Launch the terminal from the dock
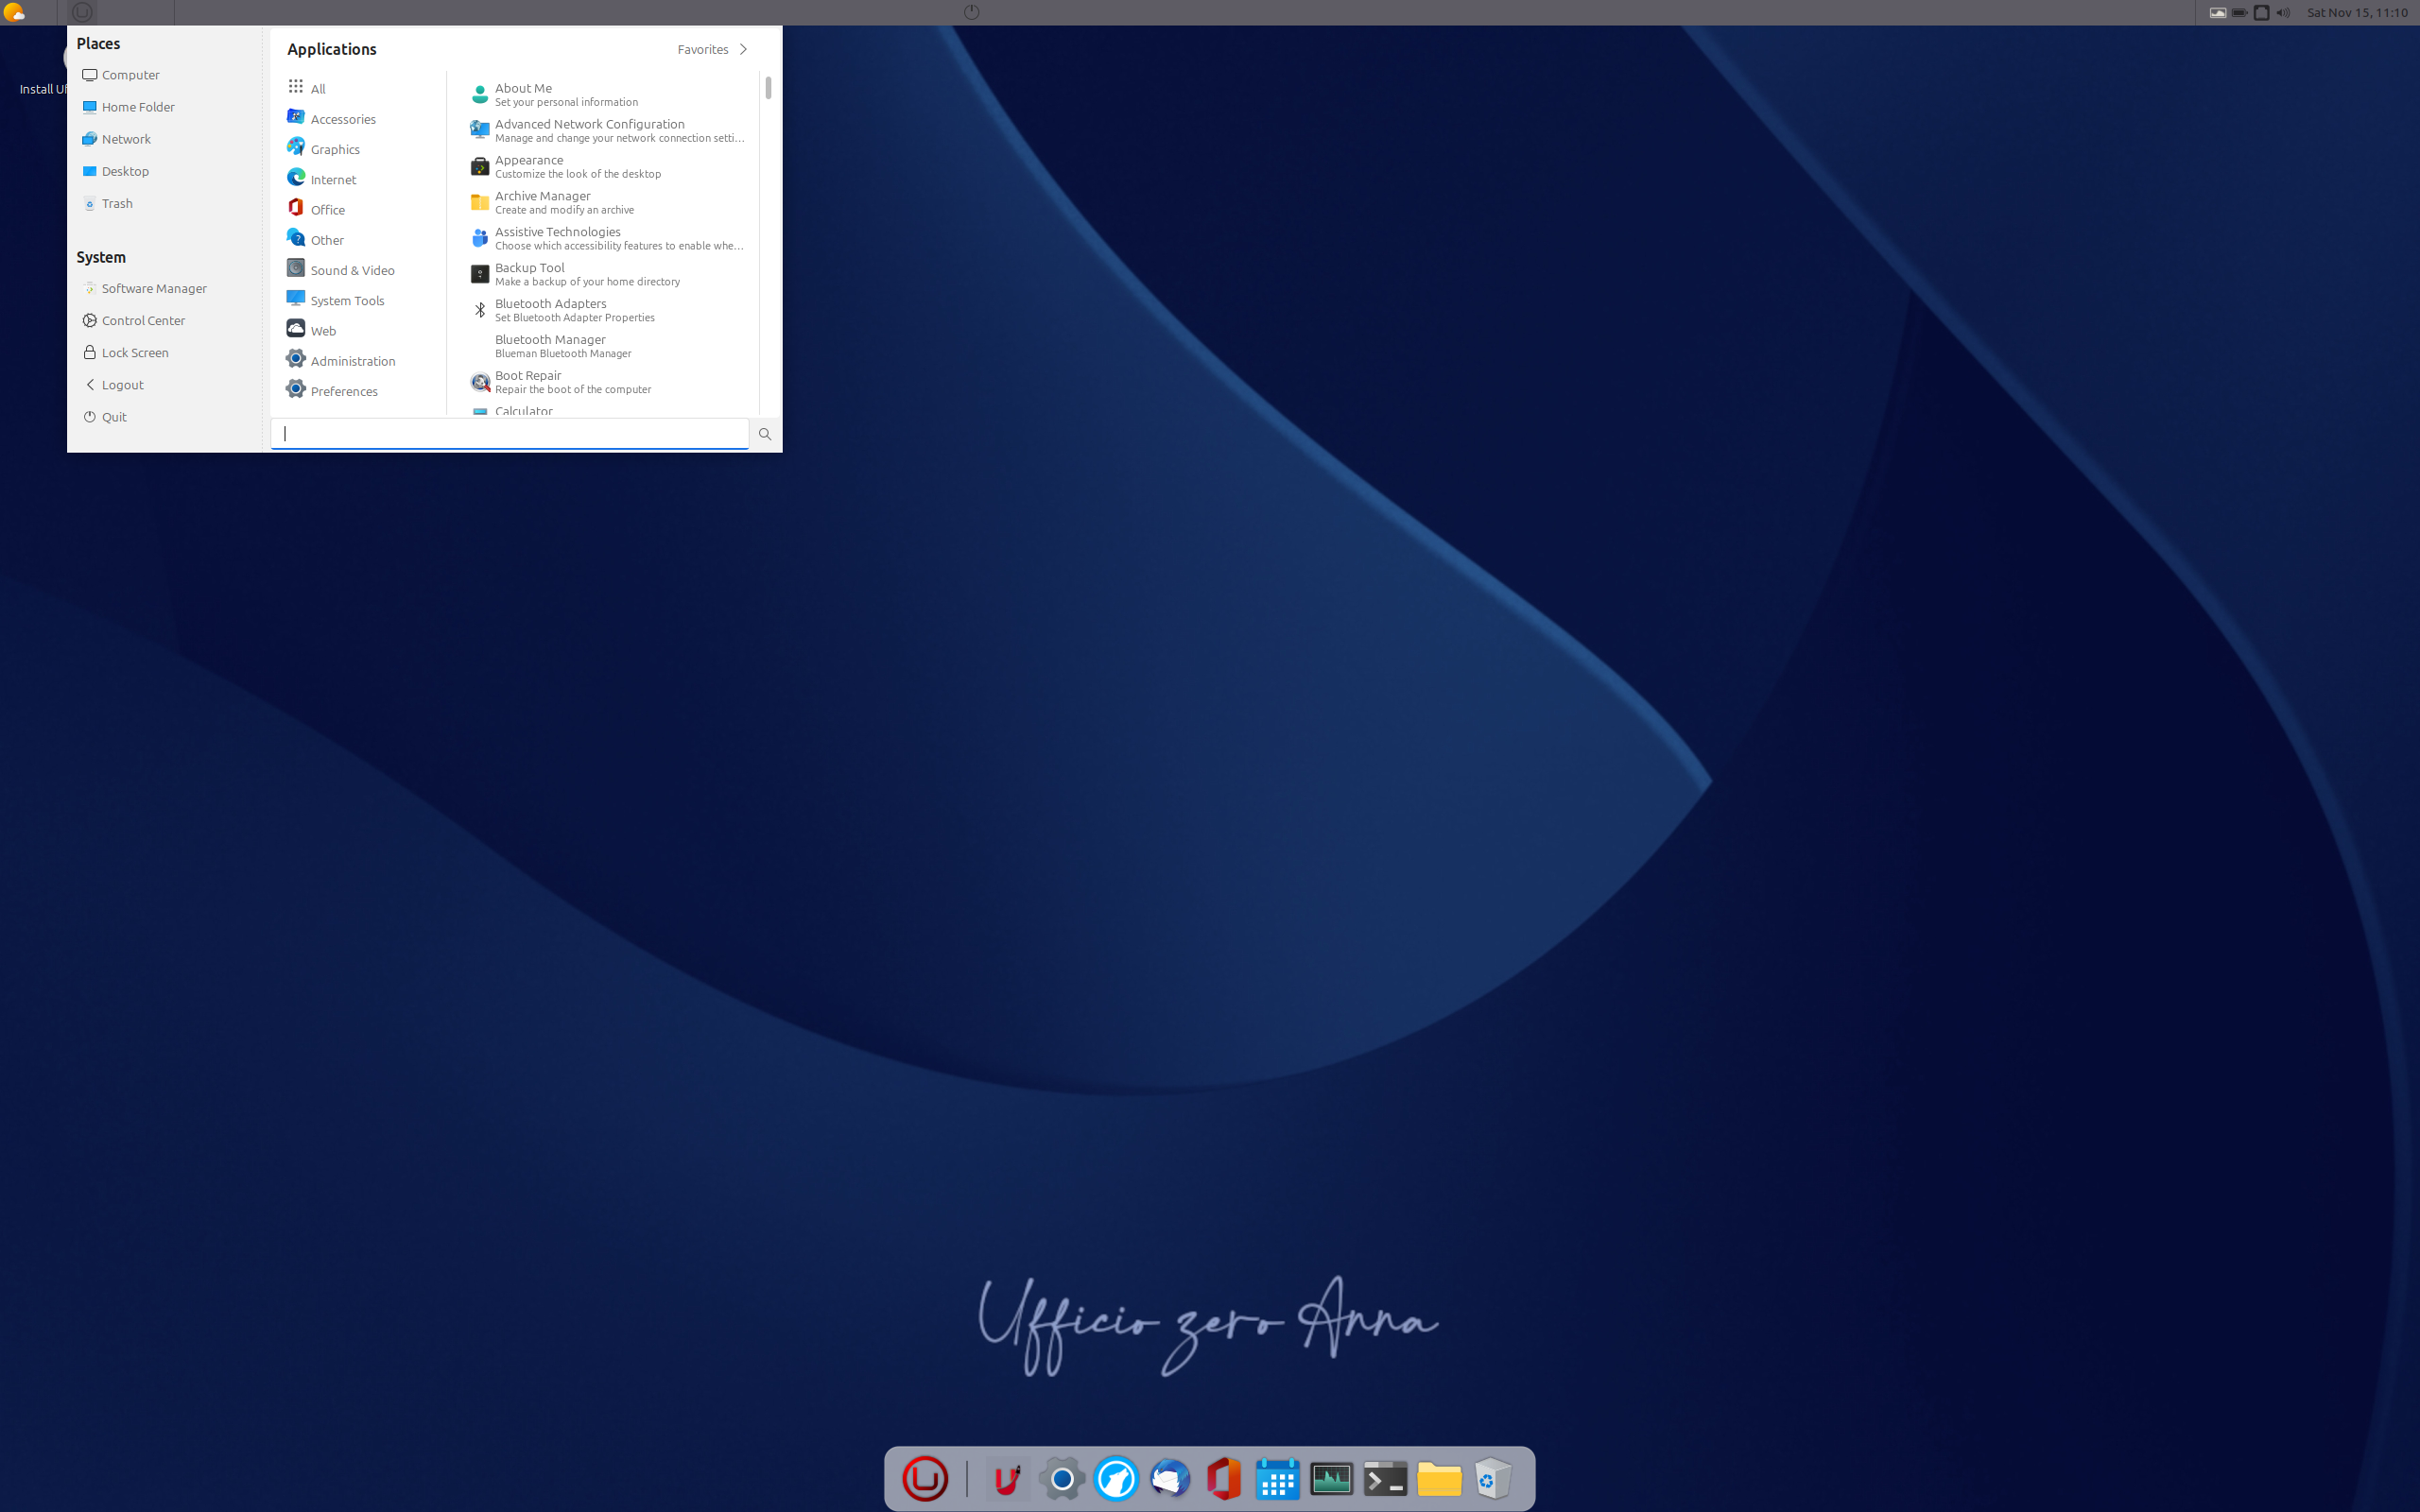2420x1512 pixels. [x=1385, y=1478]
